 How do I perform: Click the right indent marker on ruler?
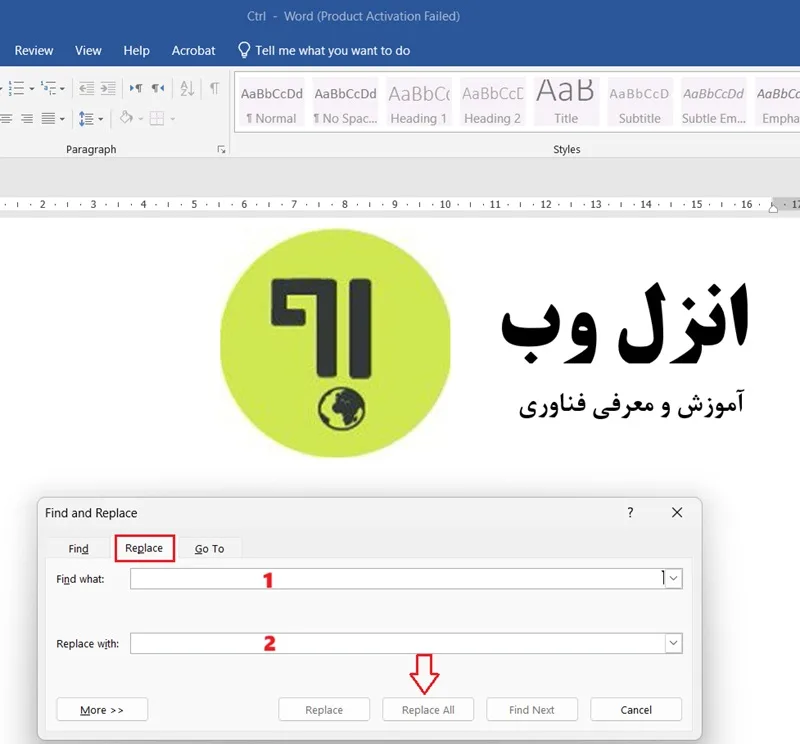(773, 207)
